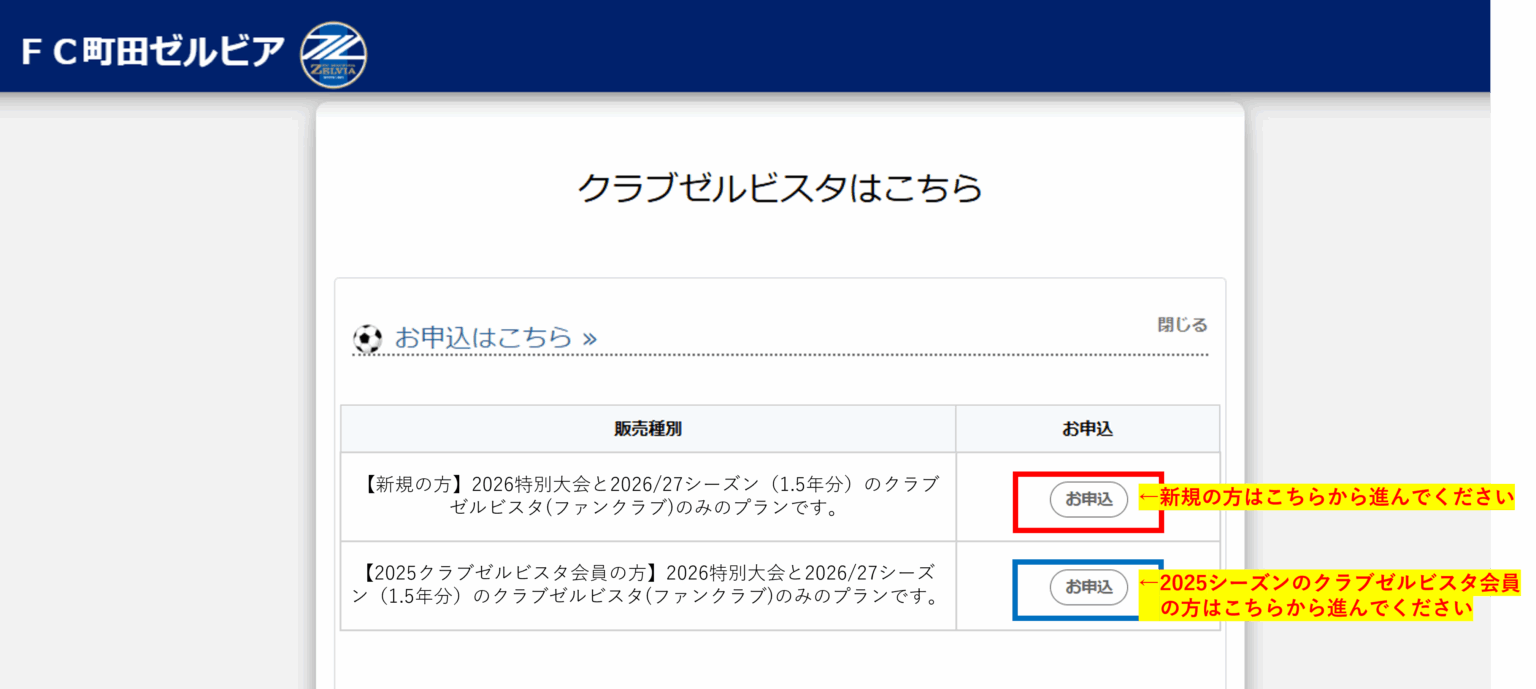Click the navy blue header bar
This screenshot has height=689, width=1536.
[x=900, y=46]
